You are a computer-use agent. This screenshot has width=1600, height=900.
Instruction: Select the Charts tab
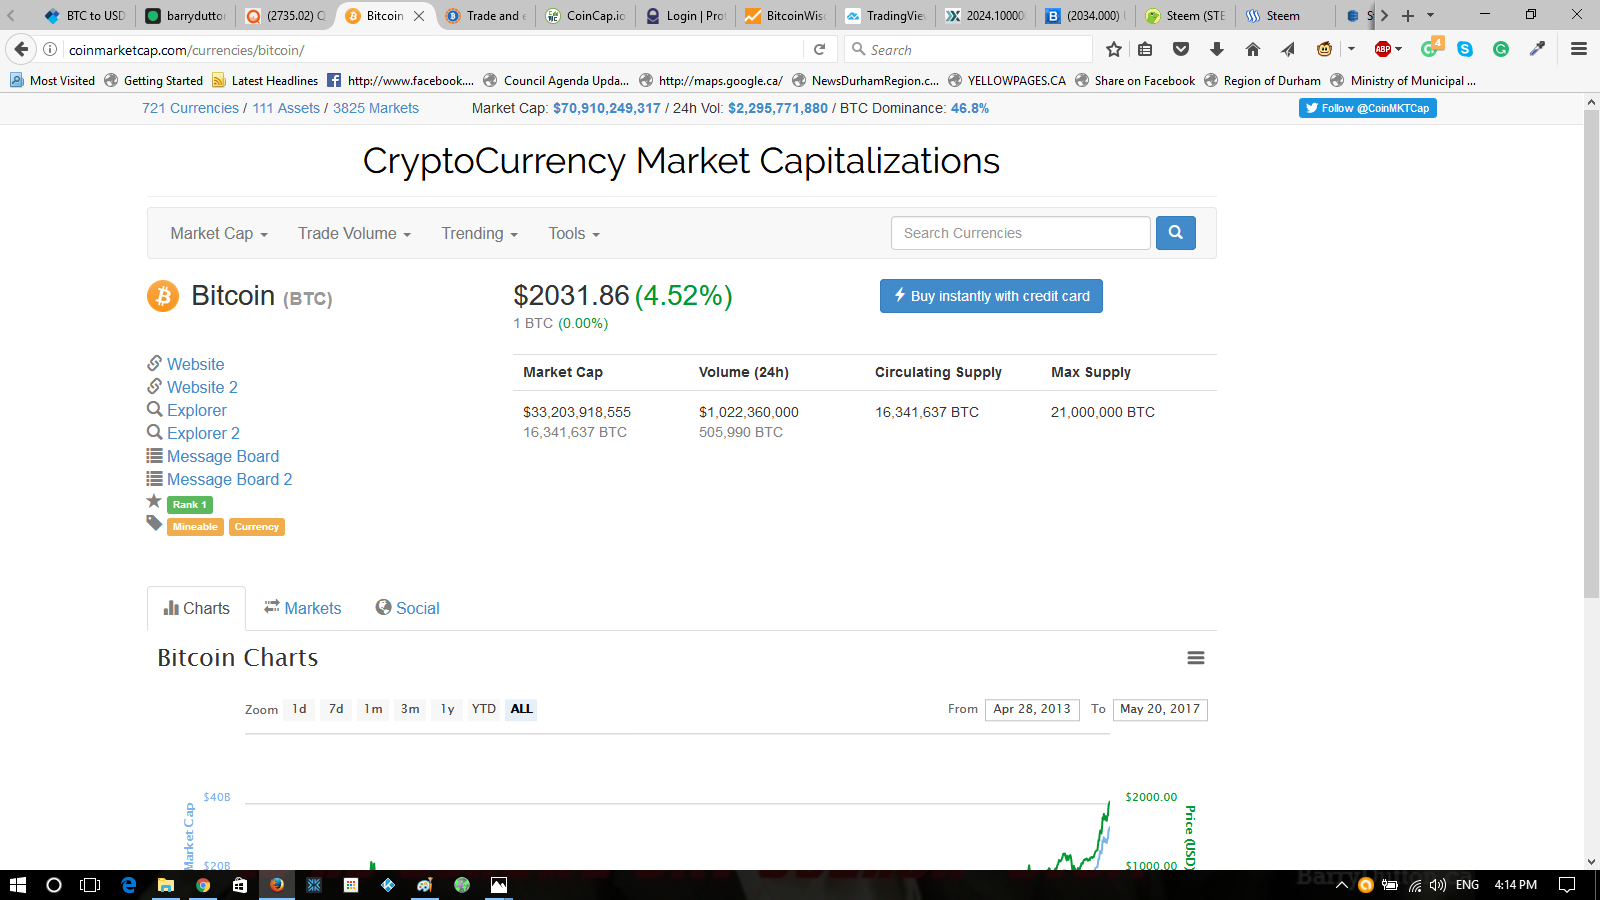click(196, 608)
